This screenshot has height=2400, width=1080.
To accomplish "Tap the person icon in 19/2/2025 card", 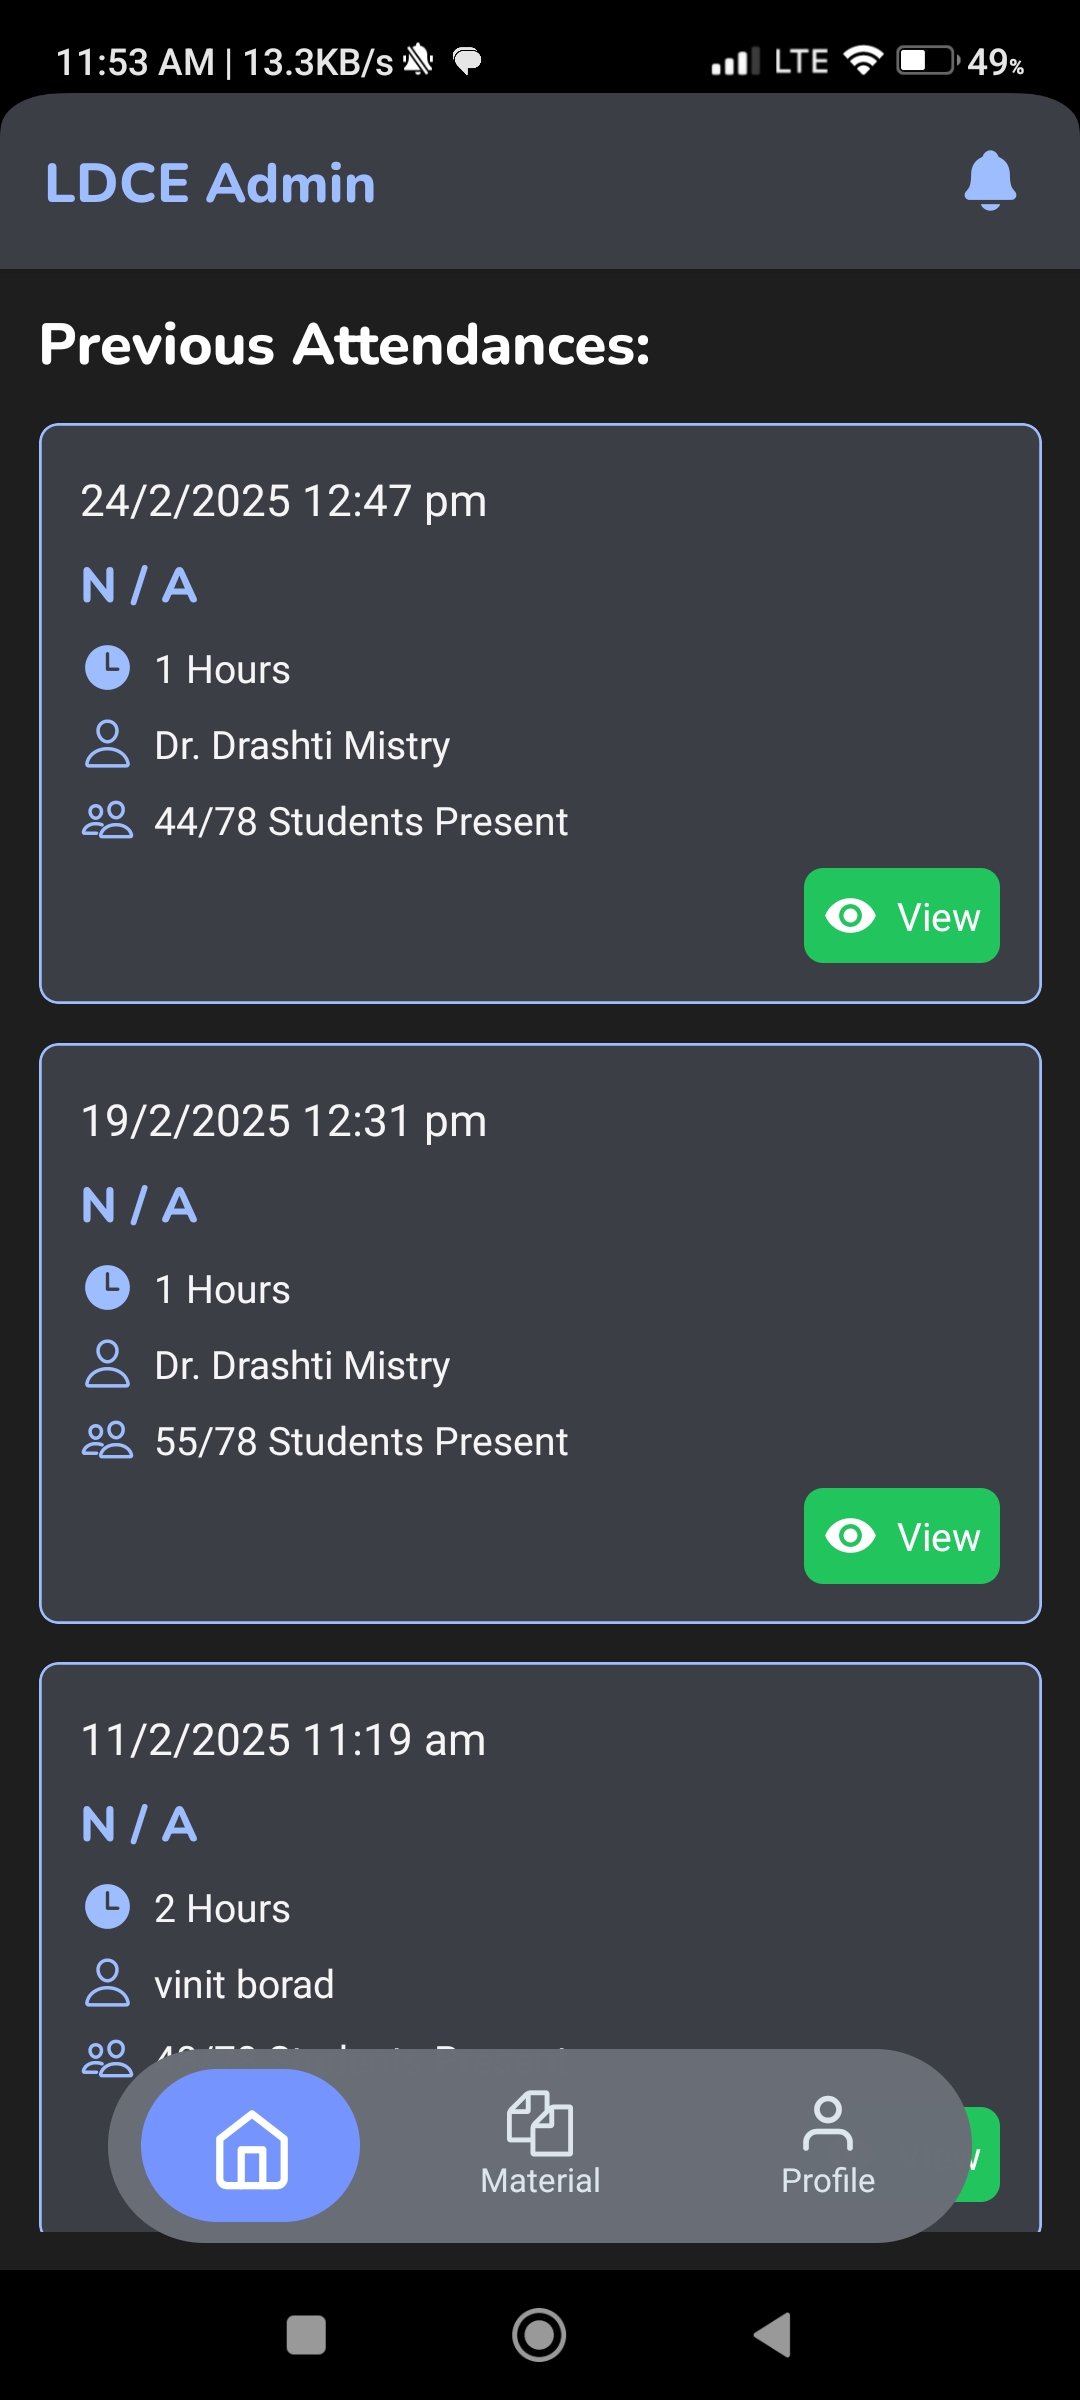I will pos(108,1364).
